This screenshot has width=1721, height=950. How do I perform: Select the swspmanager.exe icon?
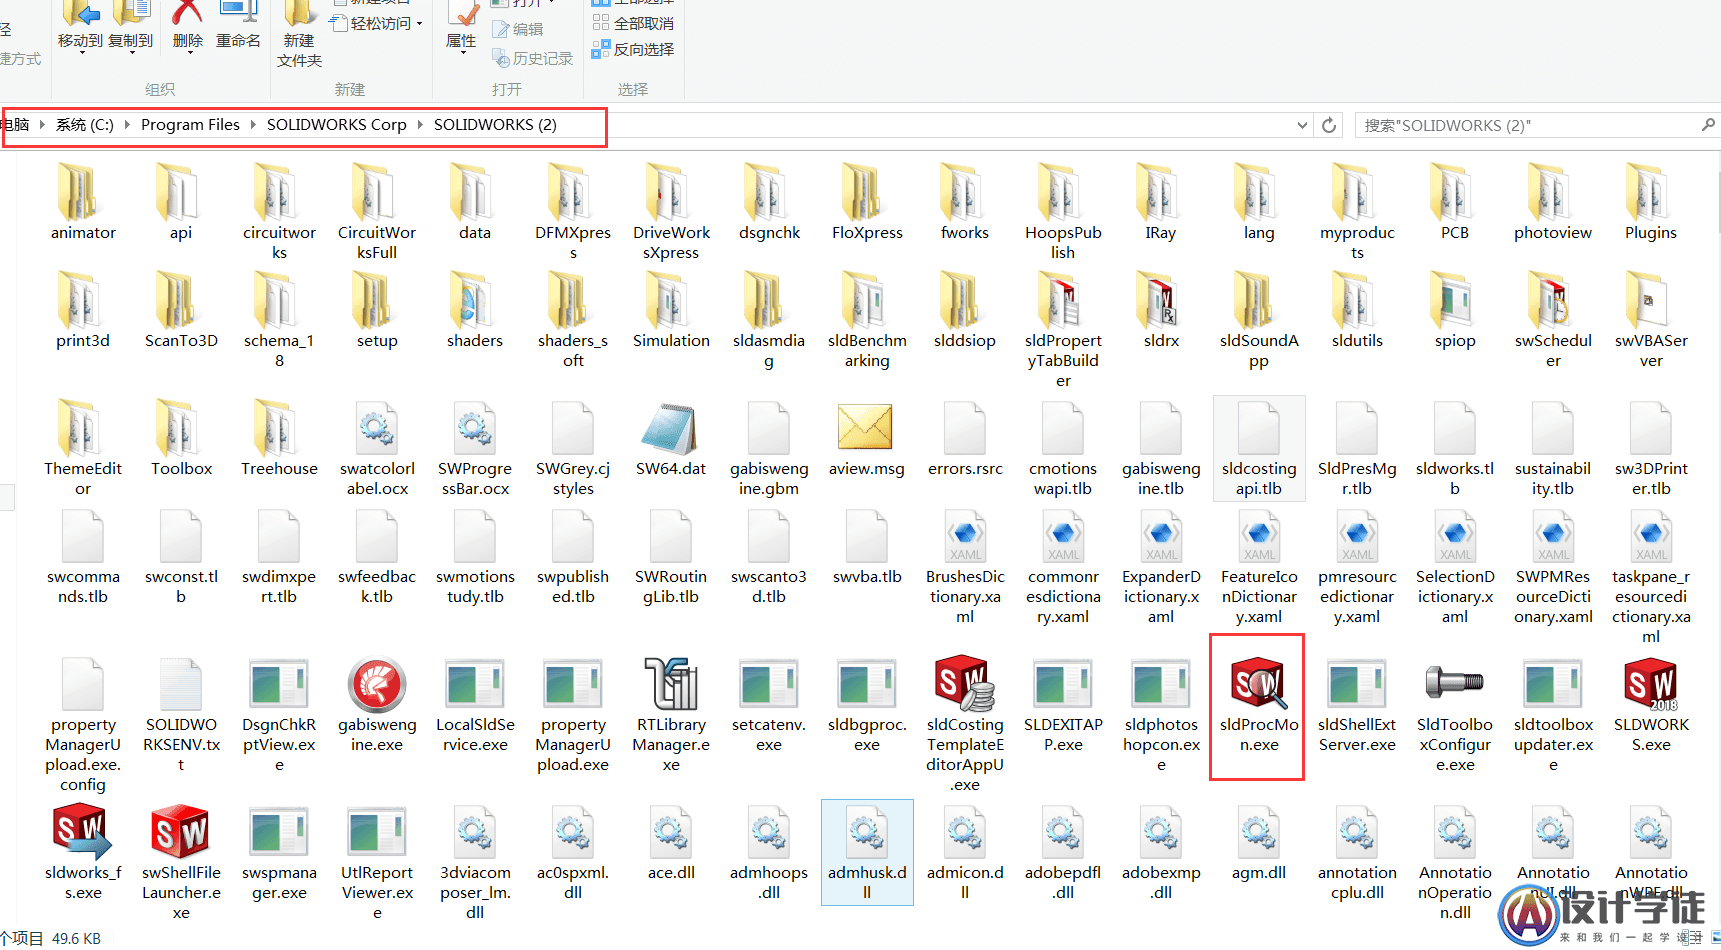click(278, 832)
